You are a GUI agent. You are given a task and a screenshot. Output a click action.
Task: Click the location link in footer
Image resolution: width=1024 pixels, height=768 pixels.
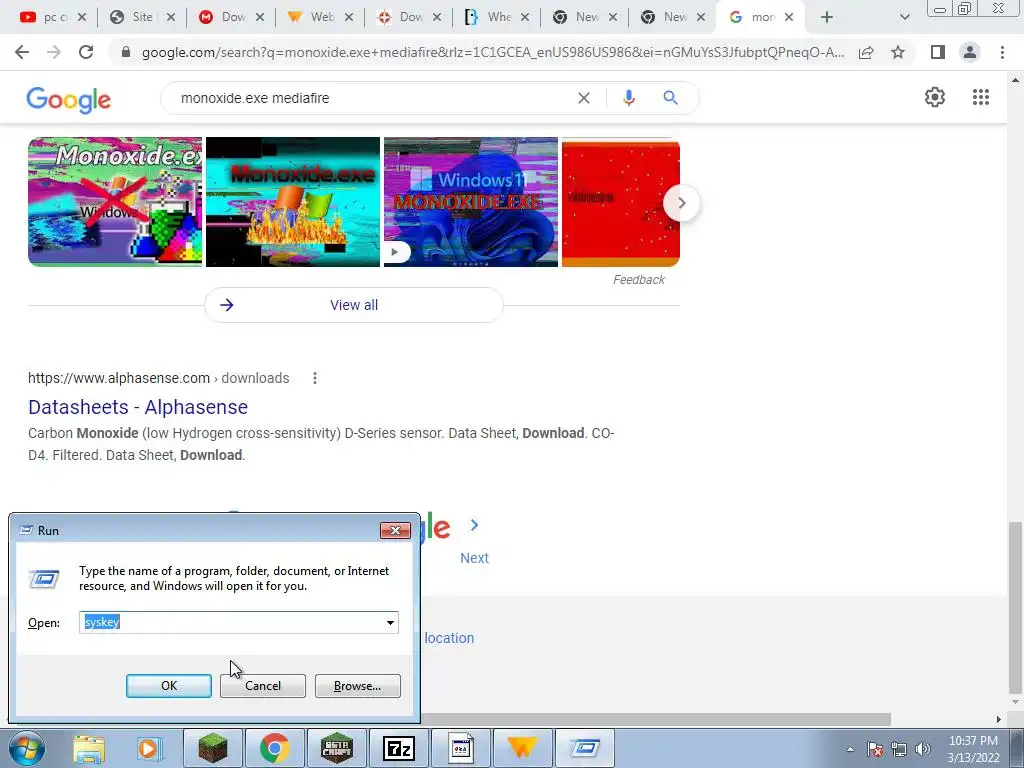449,638
